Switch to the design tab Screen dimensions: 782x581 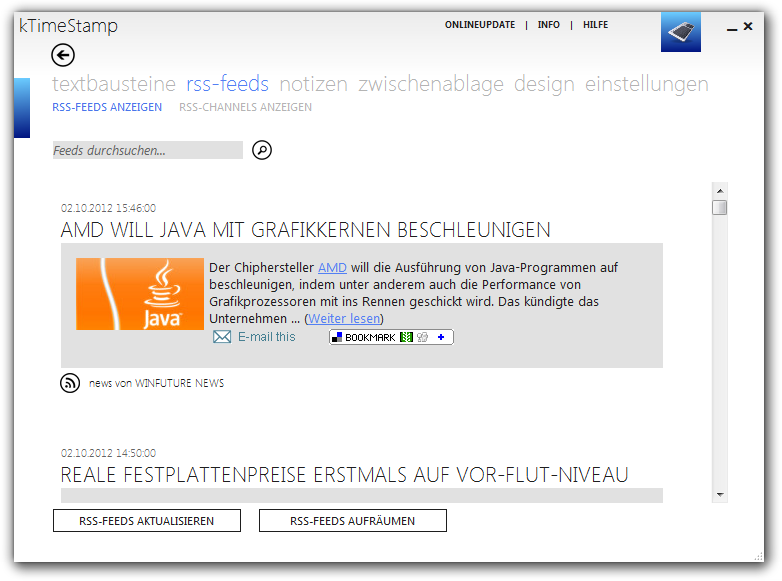pyautogui.click(x=544, y=84)
